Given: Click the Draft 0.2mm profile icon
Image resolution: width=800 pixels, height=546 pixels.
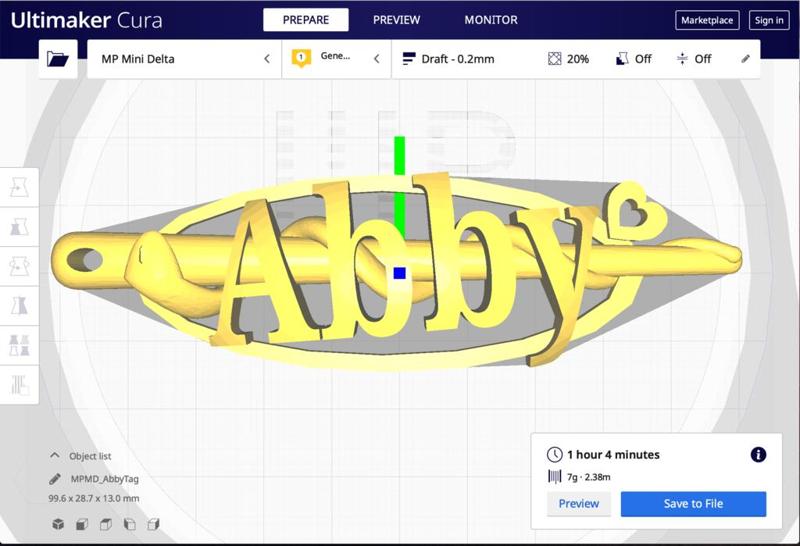Looking at the screenshot, I should [409, 59].
